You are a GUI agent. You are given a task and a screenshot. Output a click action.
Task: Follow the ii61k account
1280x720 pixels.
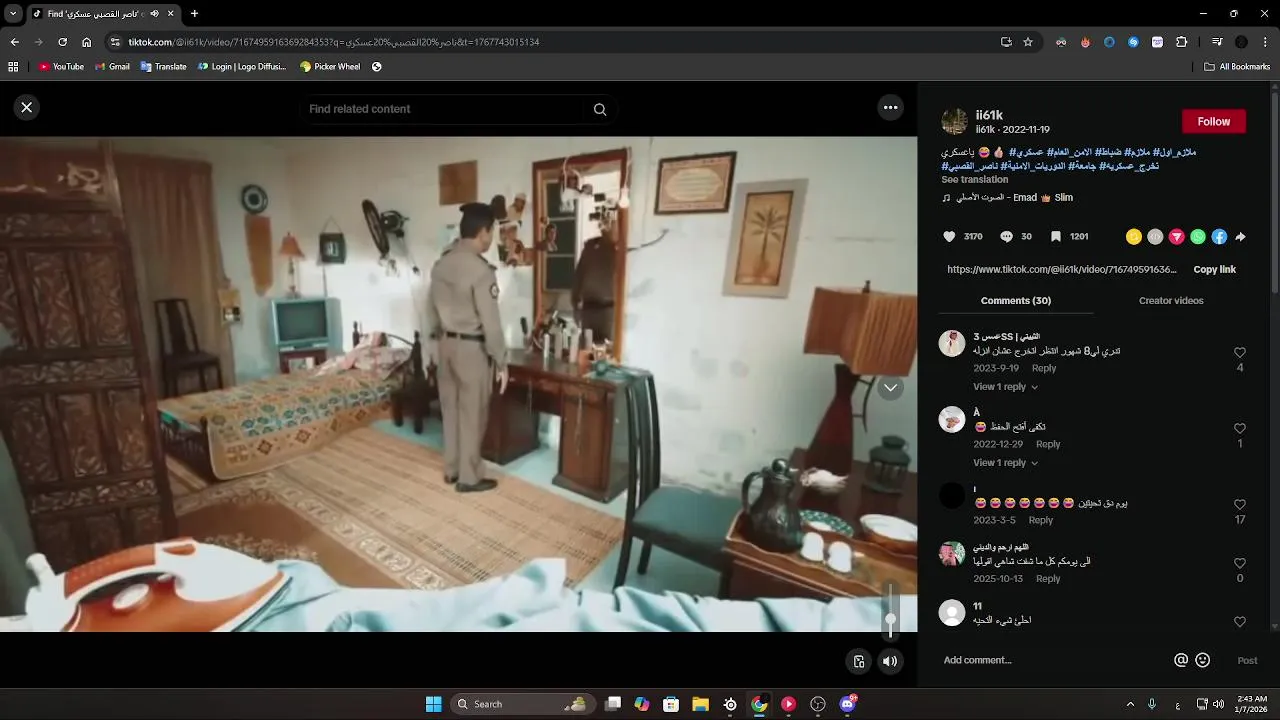pyautogui.click(x=1213, y=121)
